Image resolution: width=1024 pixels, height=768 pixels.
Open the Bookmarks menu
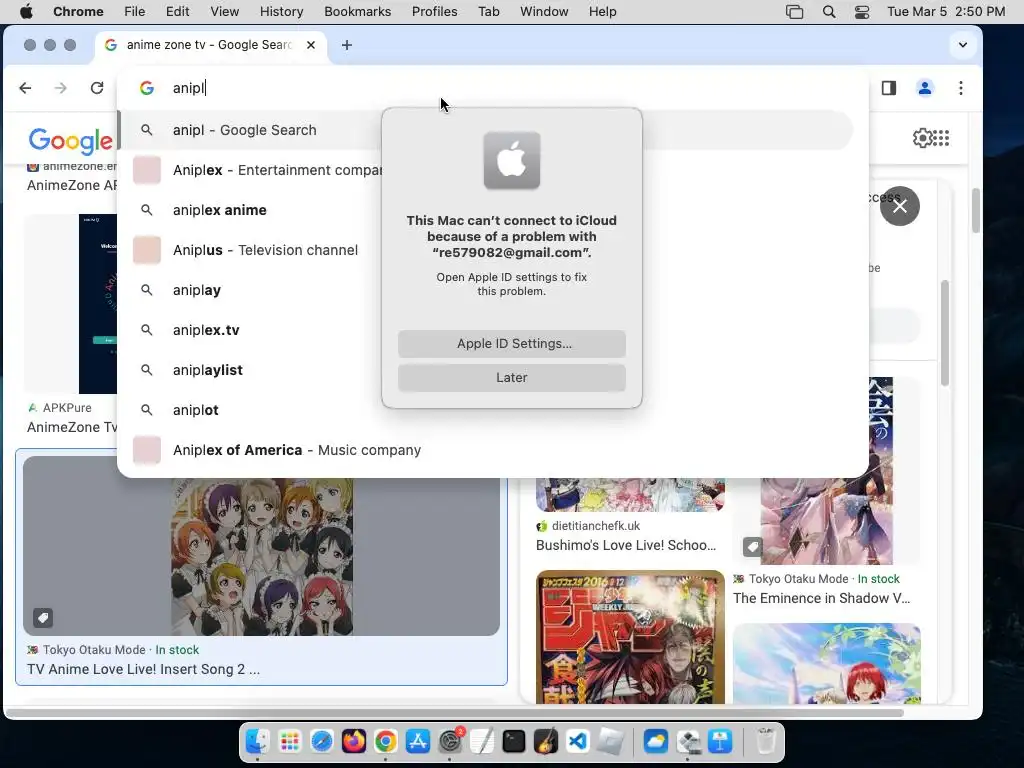(x=357, y=12)
